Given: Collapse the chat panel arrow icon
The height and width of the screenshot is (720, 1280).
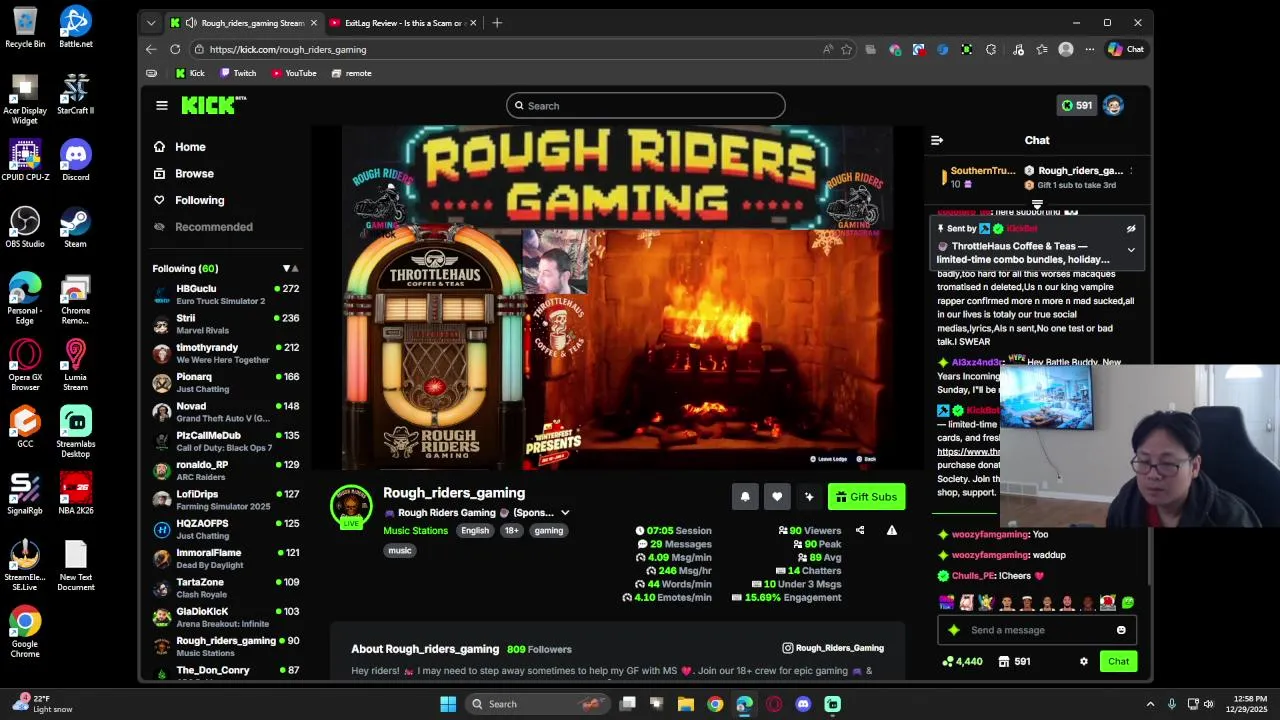Looking at the screenshot, I should coord(937,141).
